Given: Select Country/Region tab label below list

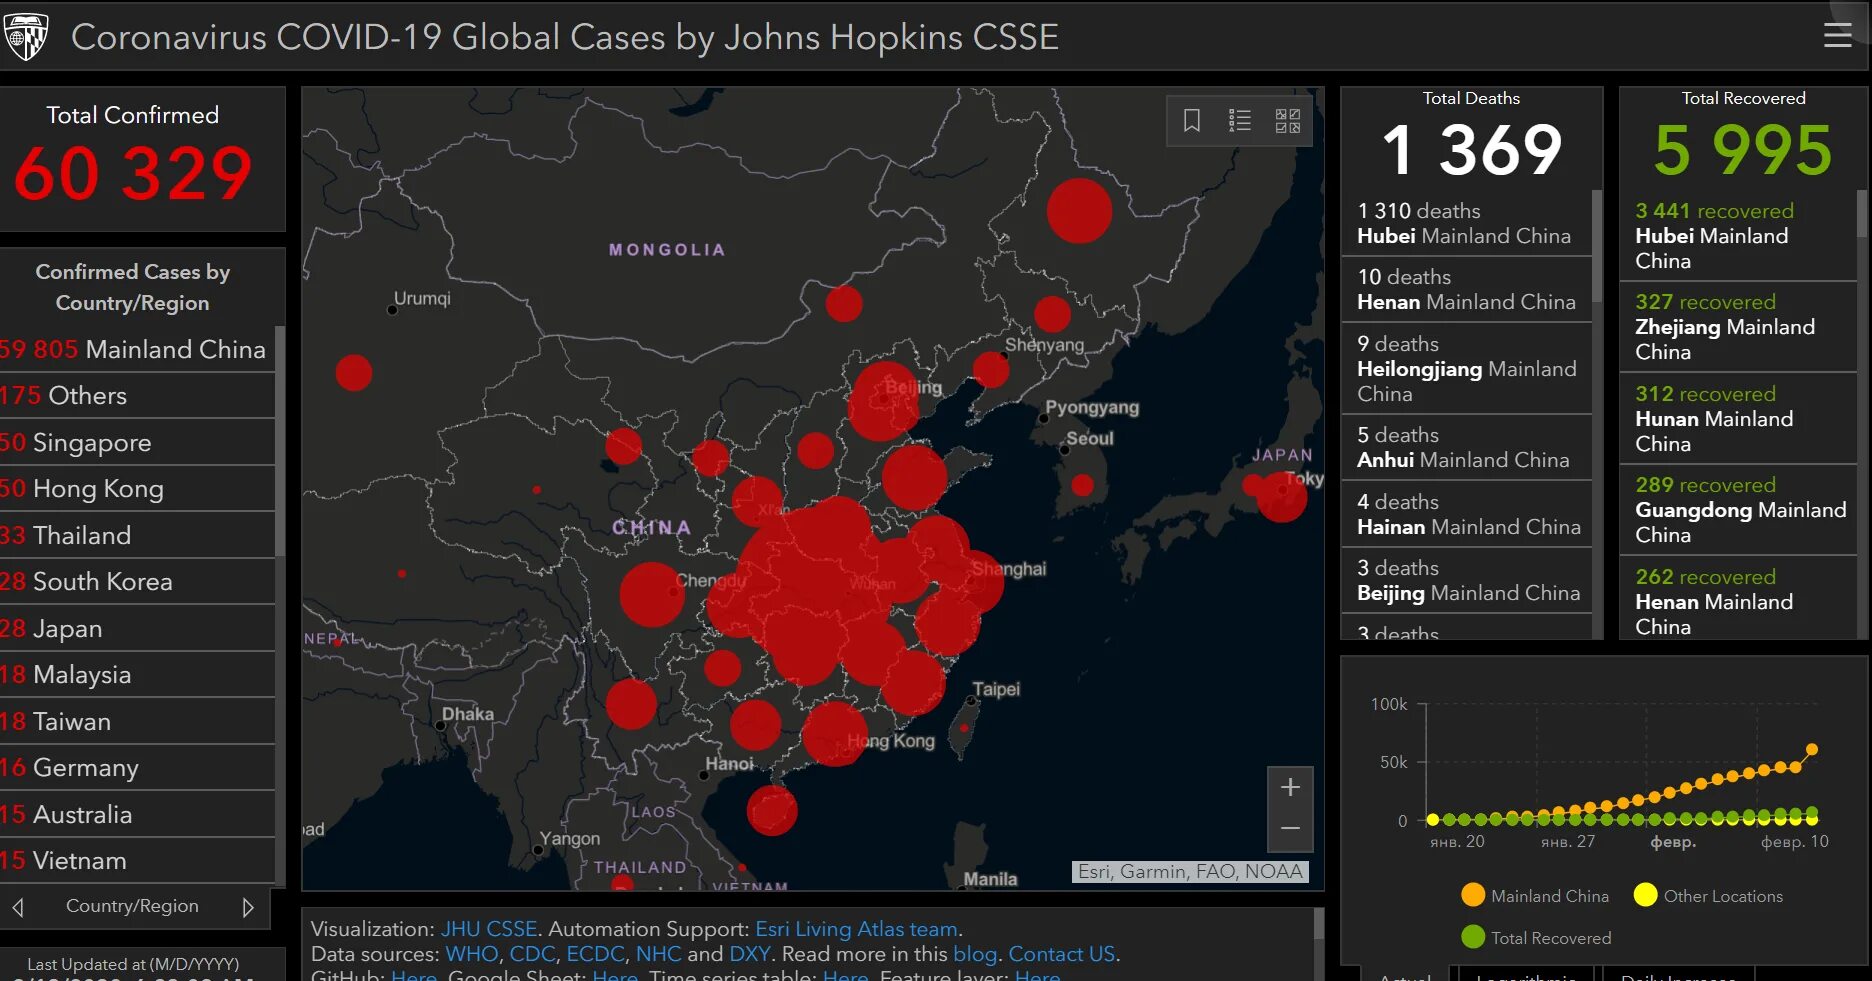Looking at the screenshot, I should click(132, 906).
